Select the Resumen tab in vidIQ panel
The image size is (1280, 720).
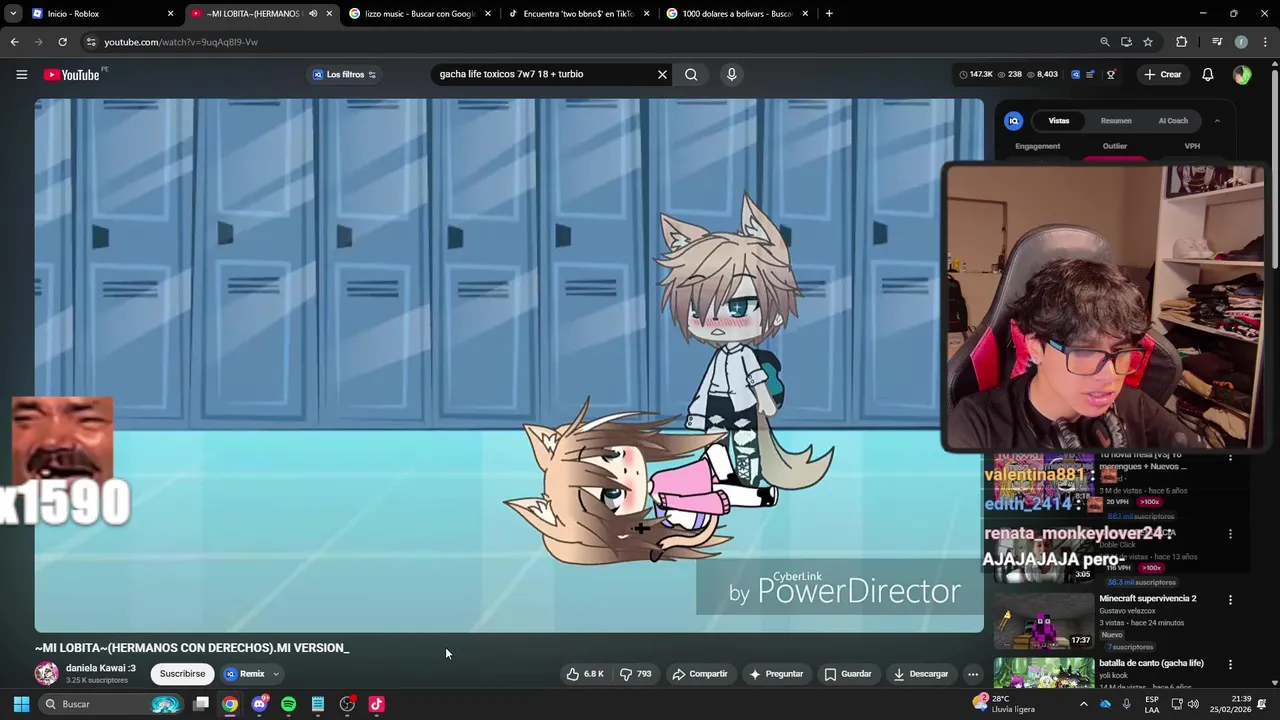click(1116, 121)
